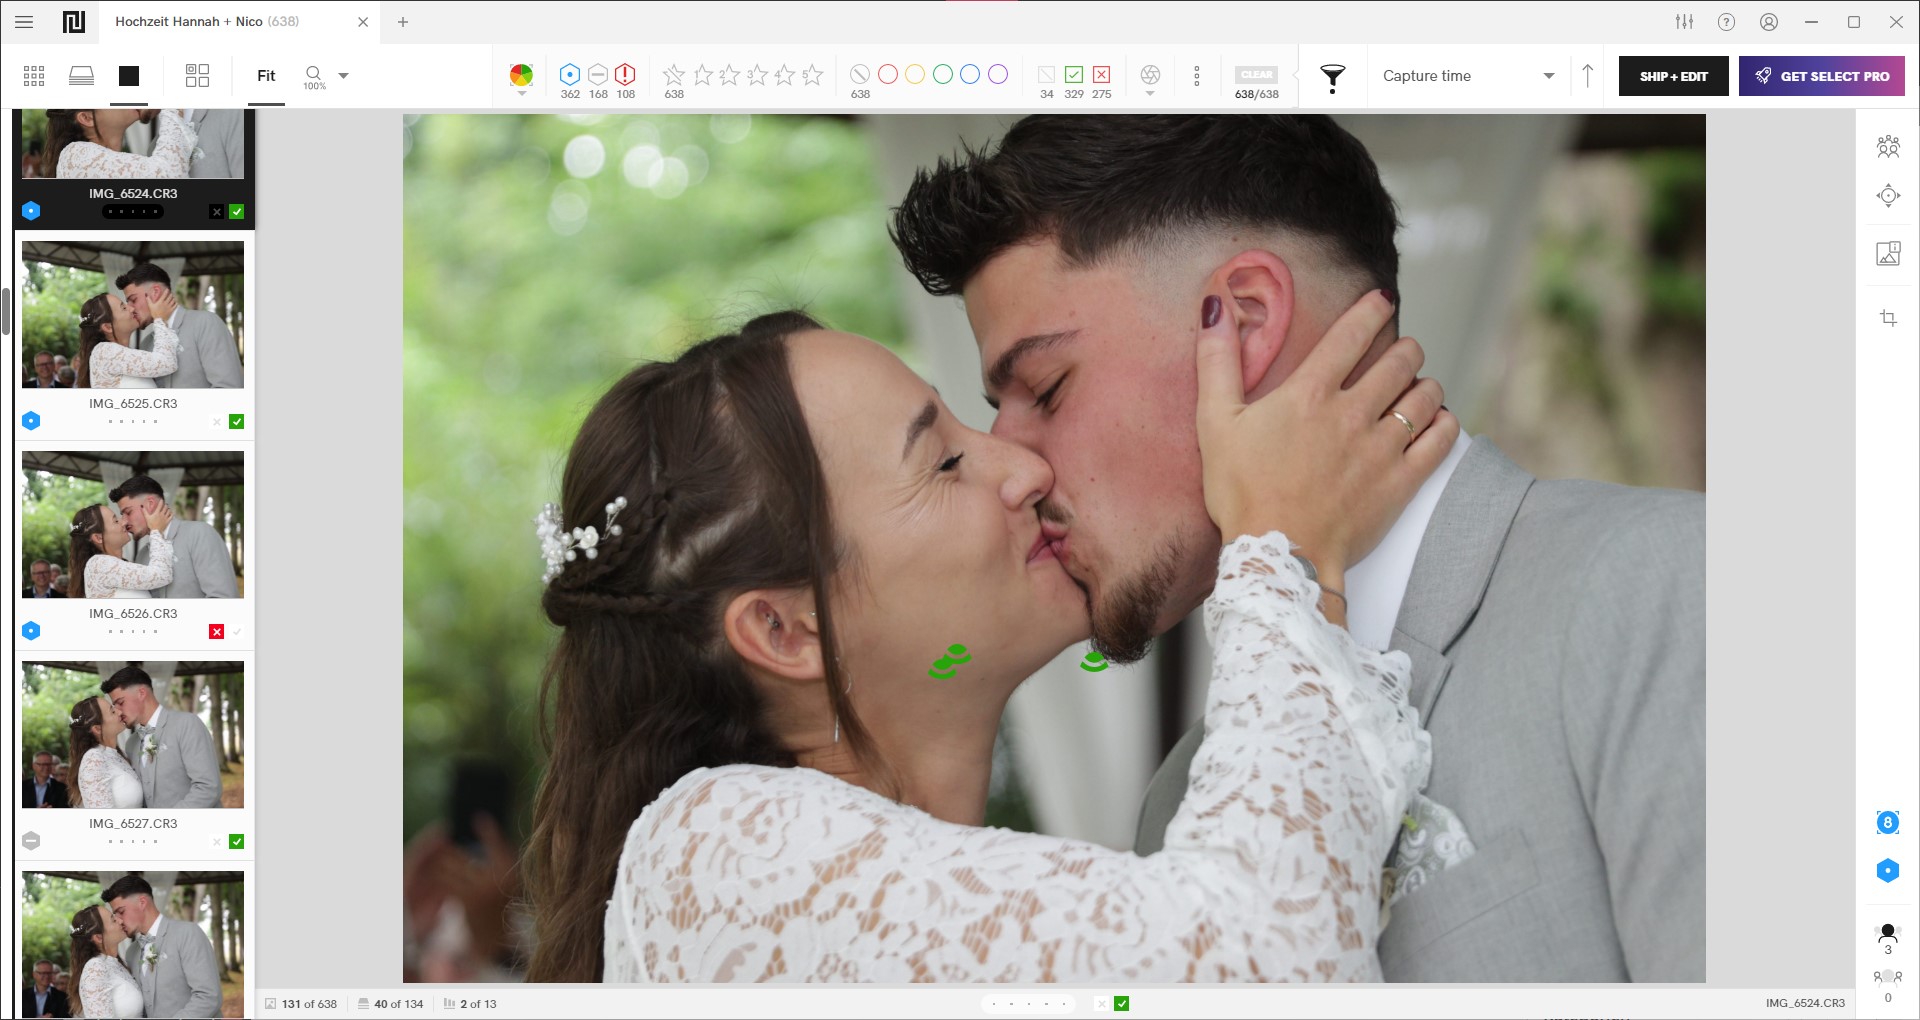Toggle the focus point target icon
The width and height of the screenshot is (1920, 1020).
click(1888, 196)
